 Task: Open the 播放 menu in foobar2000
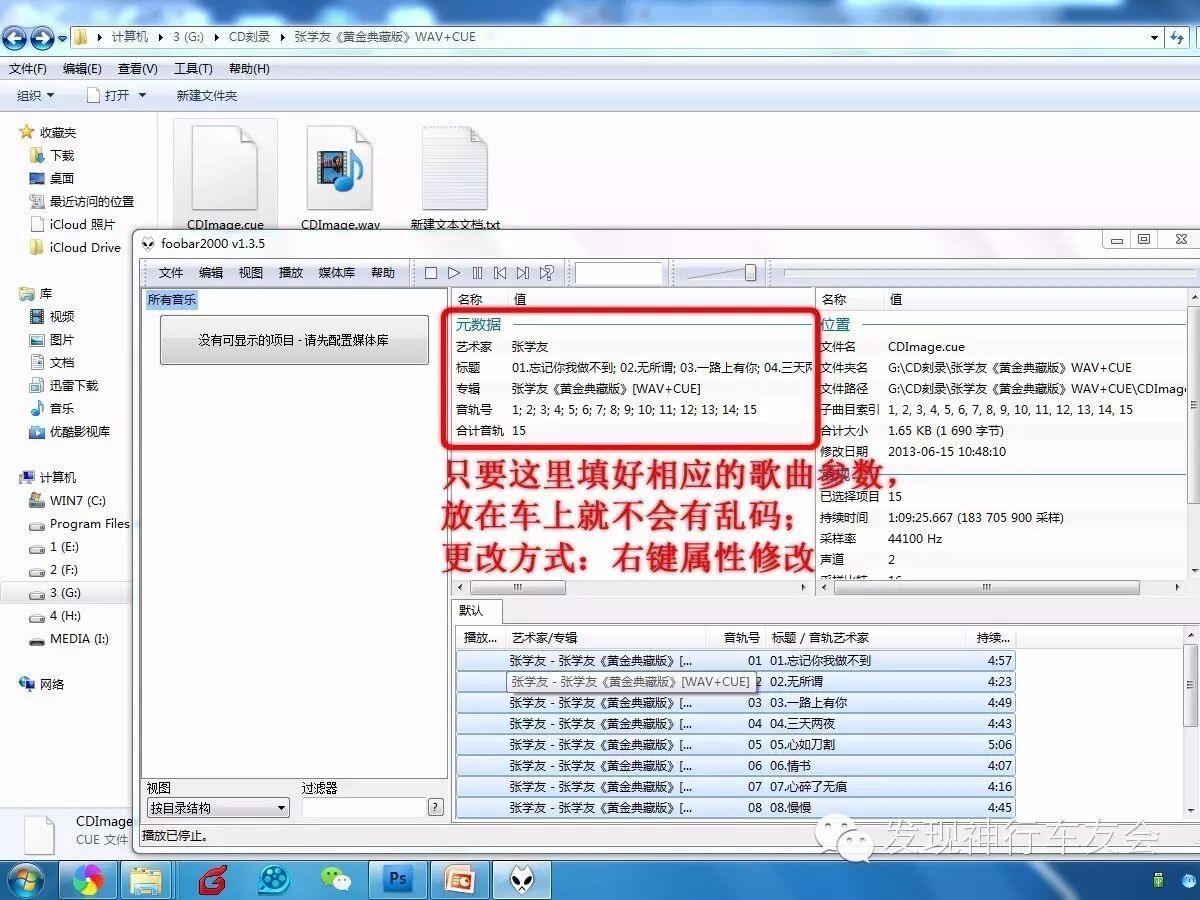pyautogui.click(x=291, y=273)
